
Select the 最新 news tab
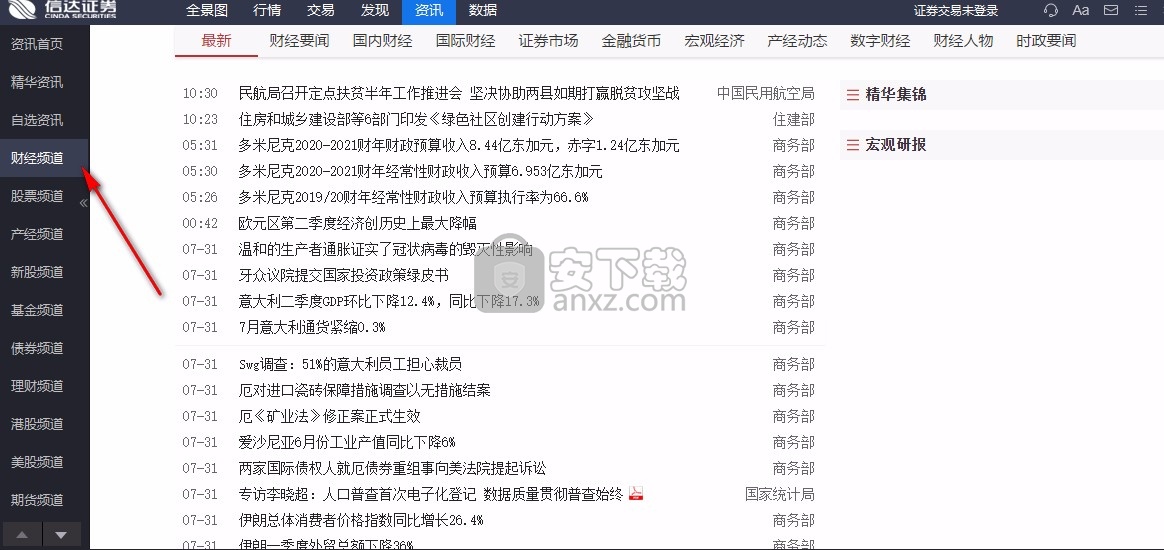click(x=216, y=41)
